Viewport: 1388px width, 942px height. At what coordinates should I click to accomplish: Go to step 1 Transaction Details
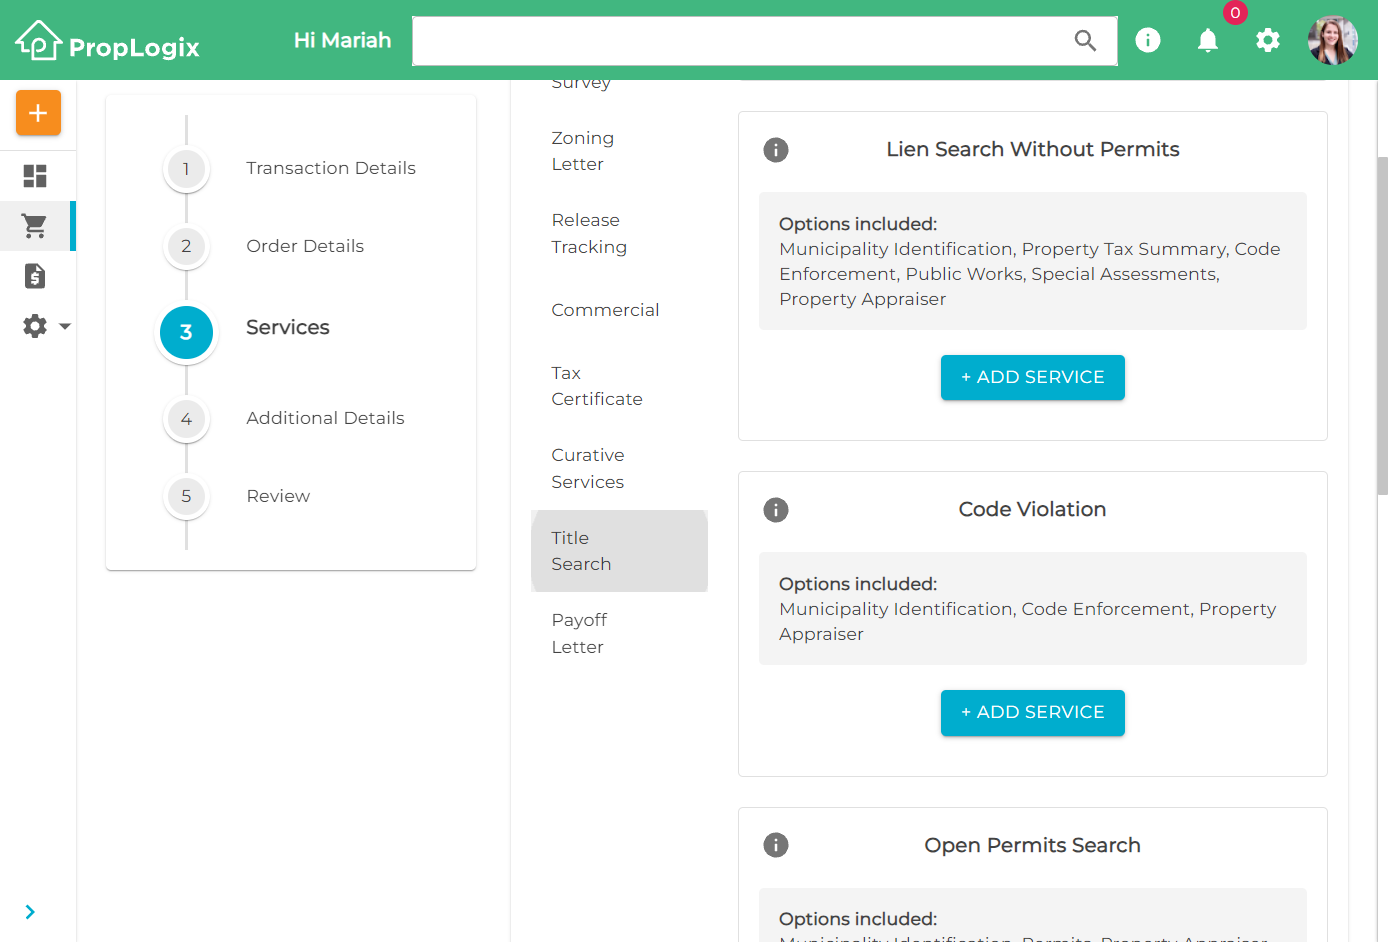tap(290, 168)
